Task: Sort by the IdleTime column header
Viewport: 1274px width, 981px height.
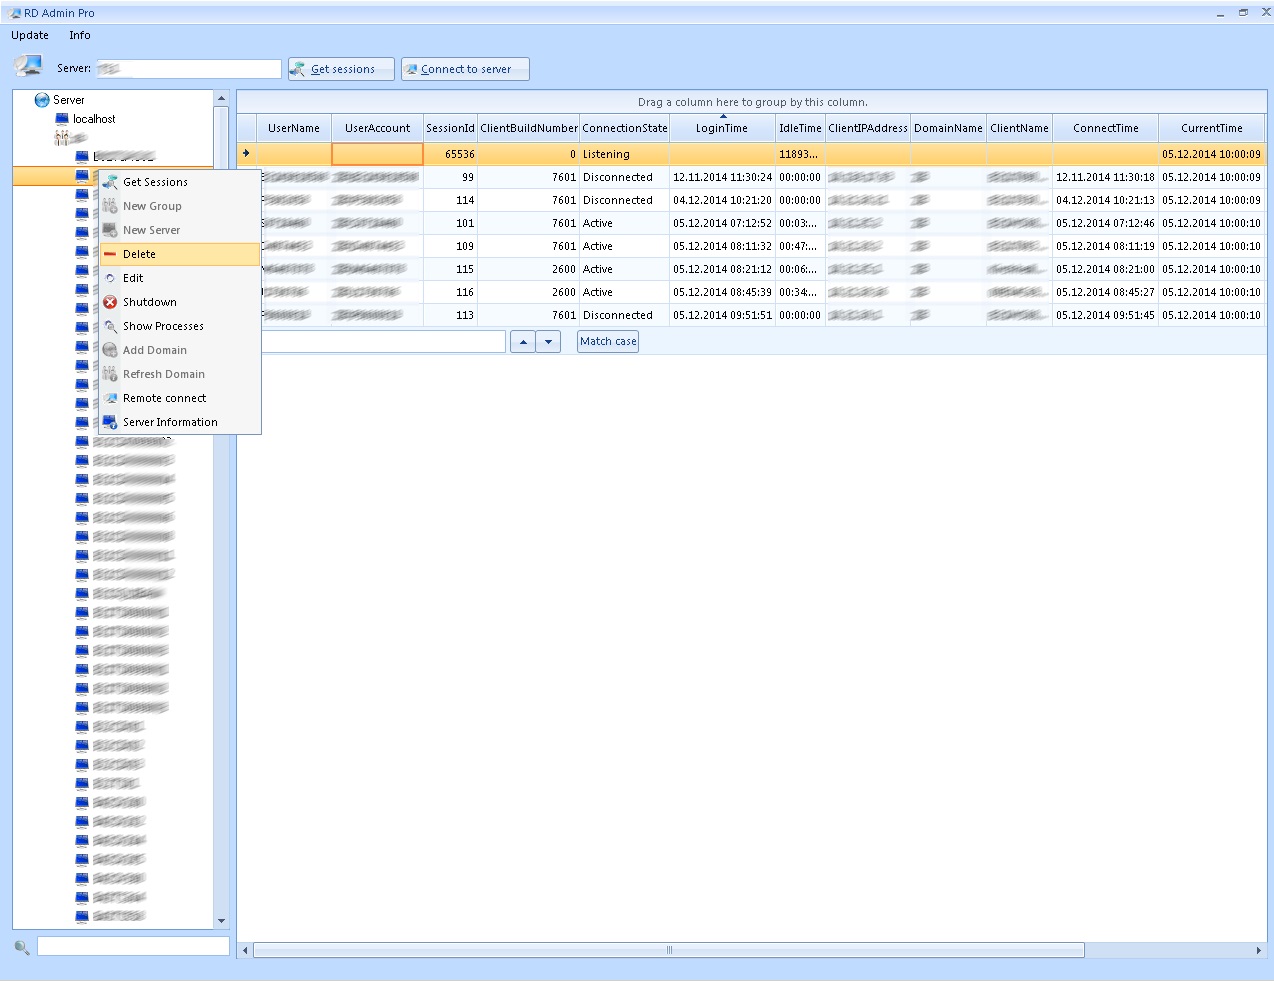Action: pos(800,128)
